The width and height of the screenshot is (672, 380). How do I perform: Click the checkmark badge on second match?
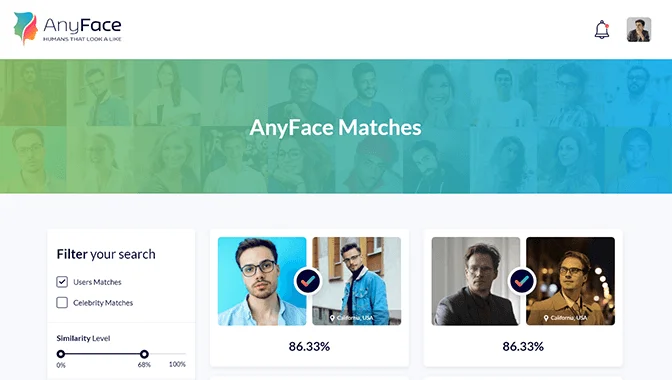pyautogui.click(x=522, y=281)
